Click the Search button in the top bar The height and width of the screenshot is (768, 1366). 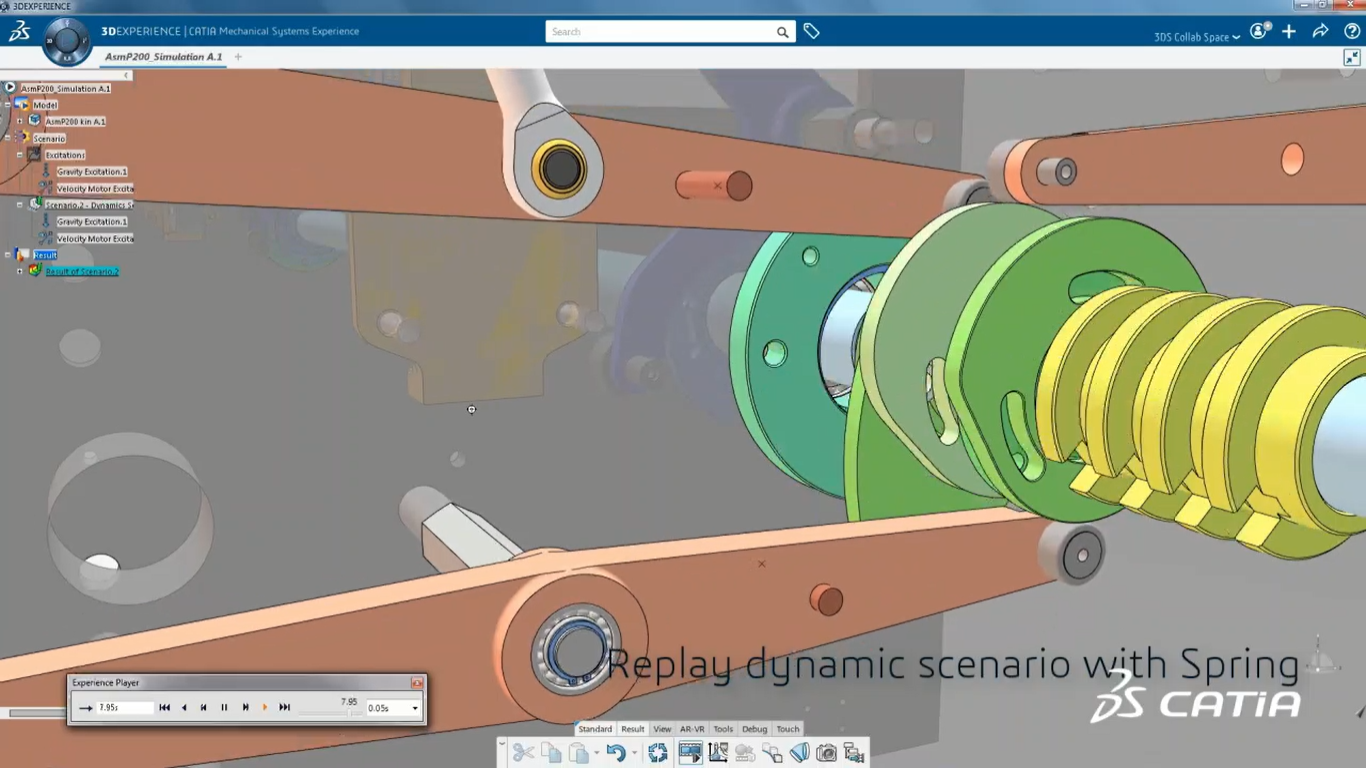click(x=783, y=32)
